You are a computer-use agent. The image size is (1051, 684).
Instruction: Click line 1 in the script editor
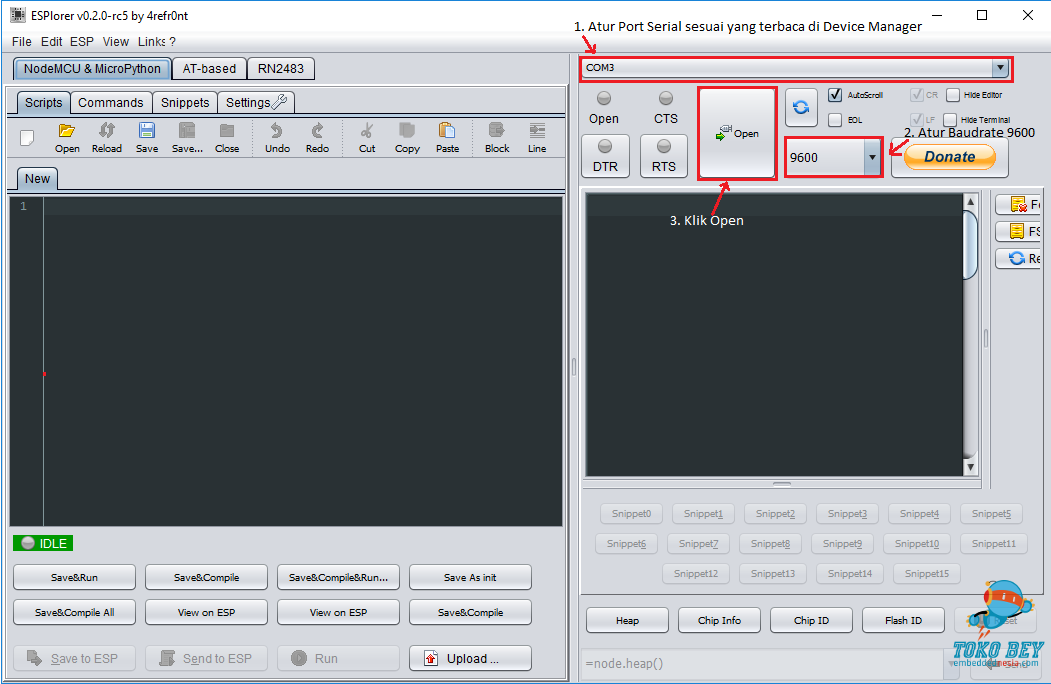[x=303, y=206]
